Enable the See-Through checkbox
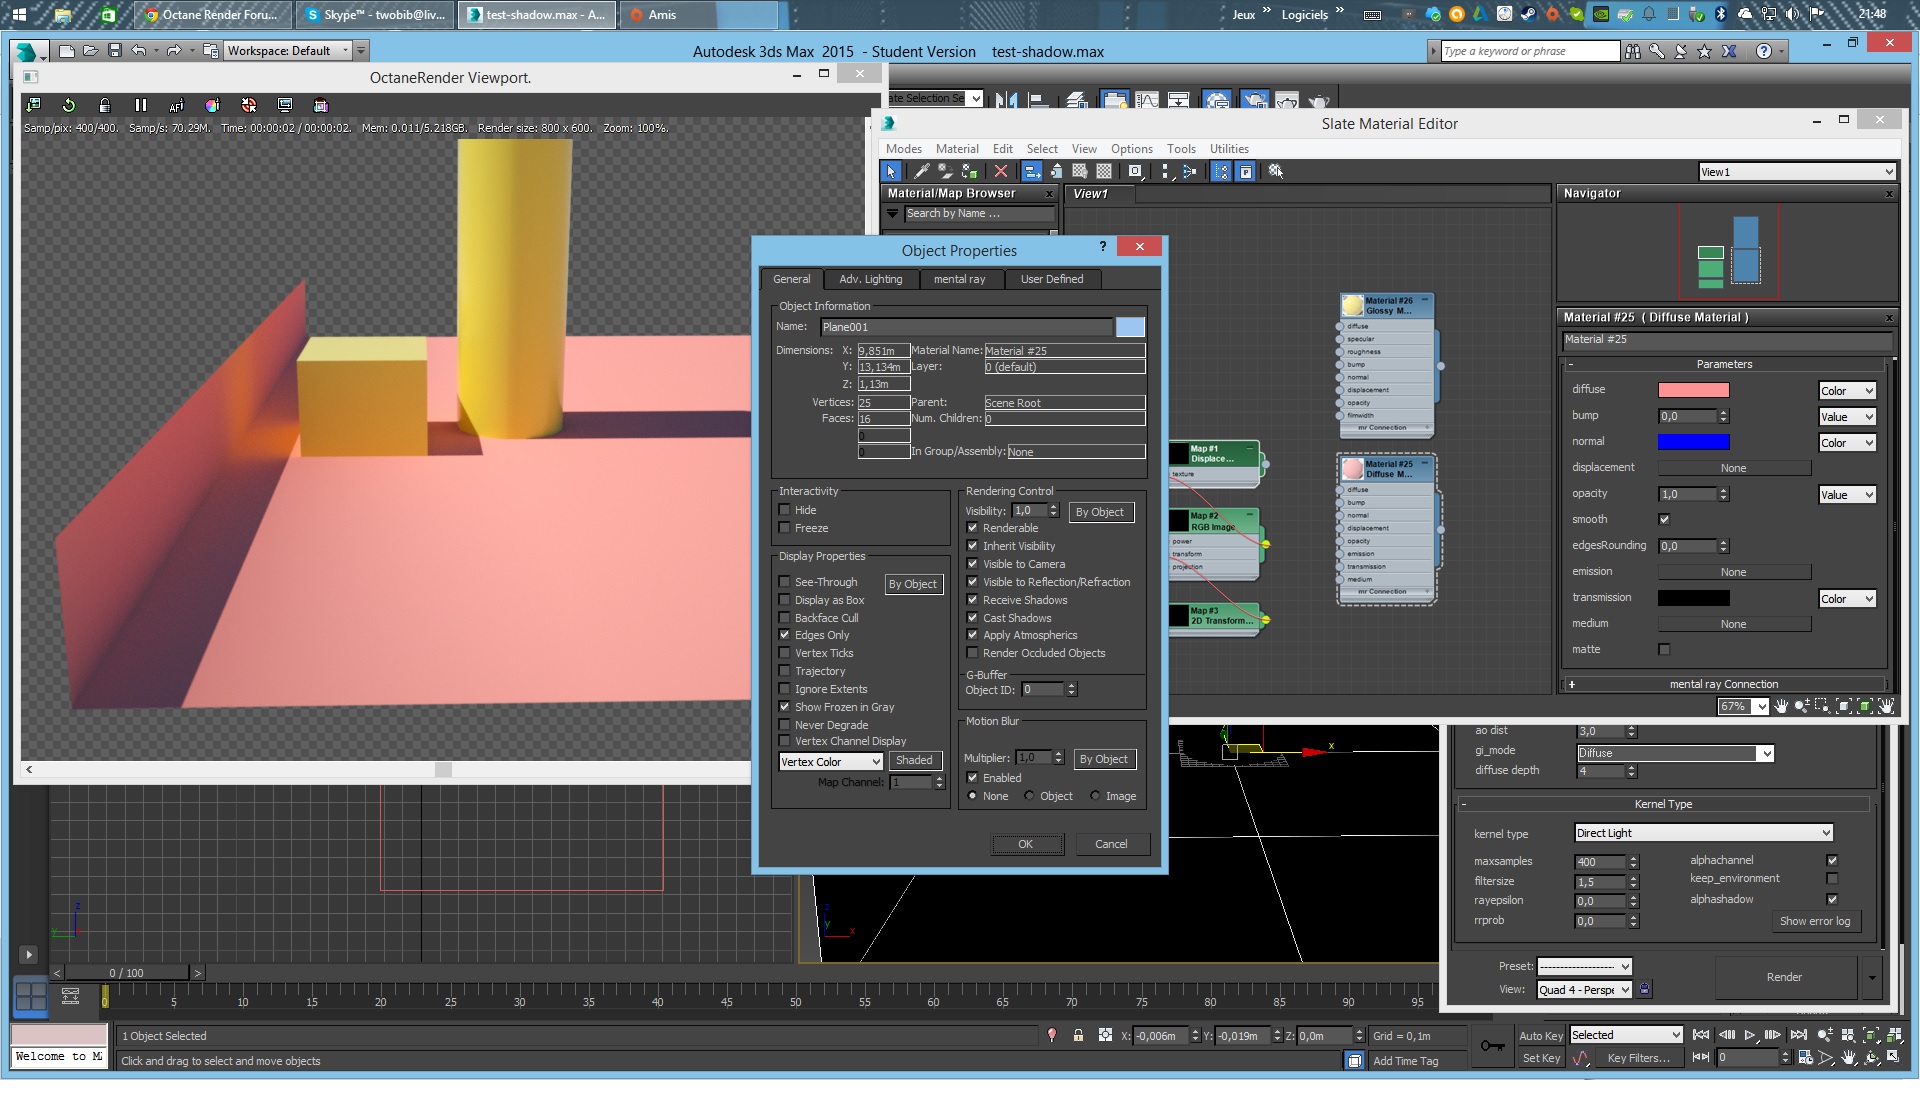The height and width of the screenshot is (1094, 1920). (785, 582)
